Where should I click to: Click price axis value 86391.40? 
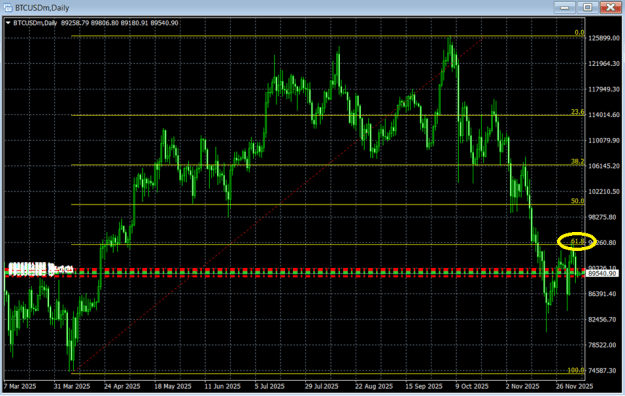[602, 294]
